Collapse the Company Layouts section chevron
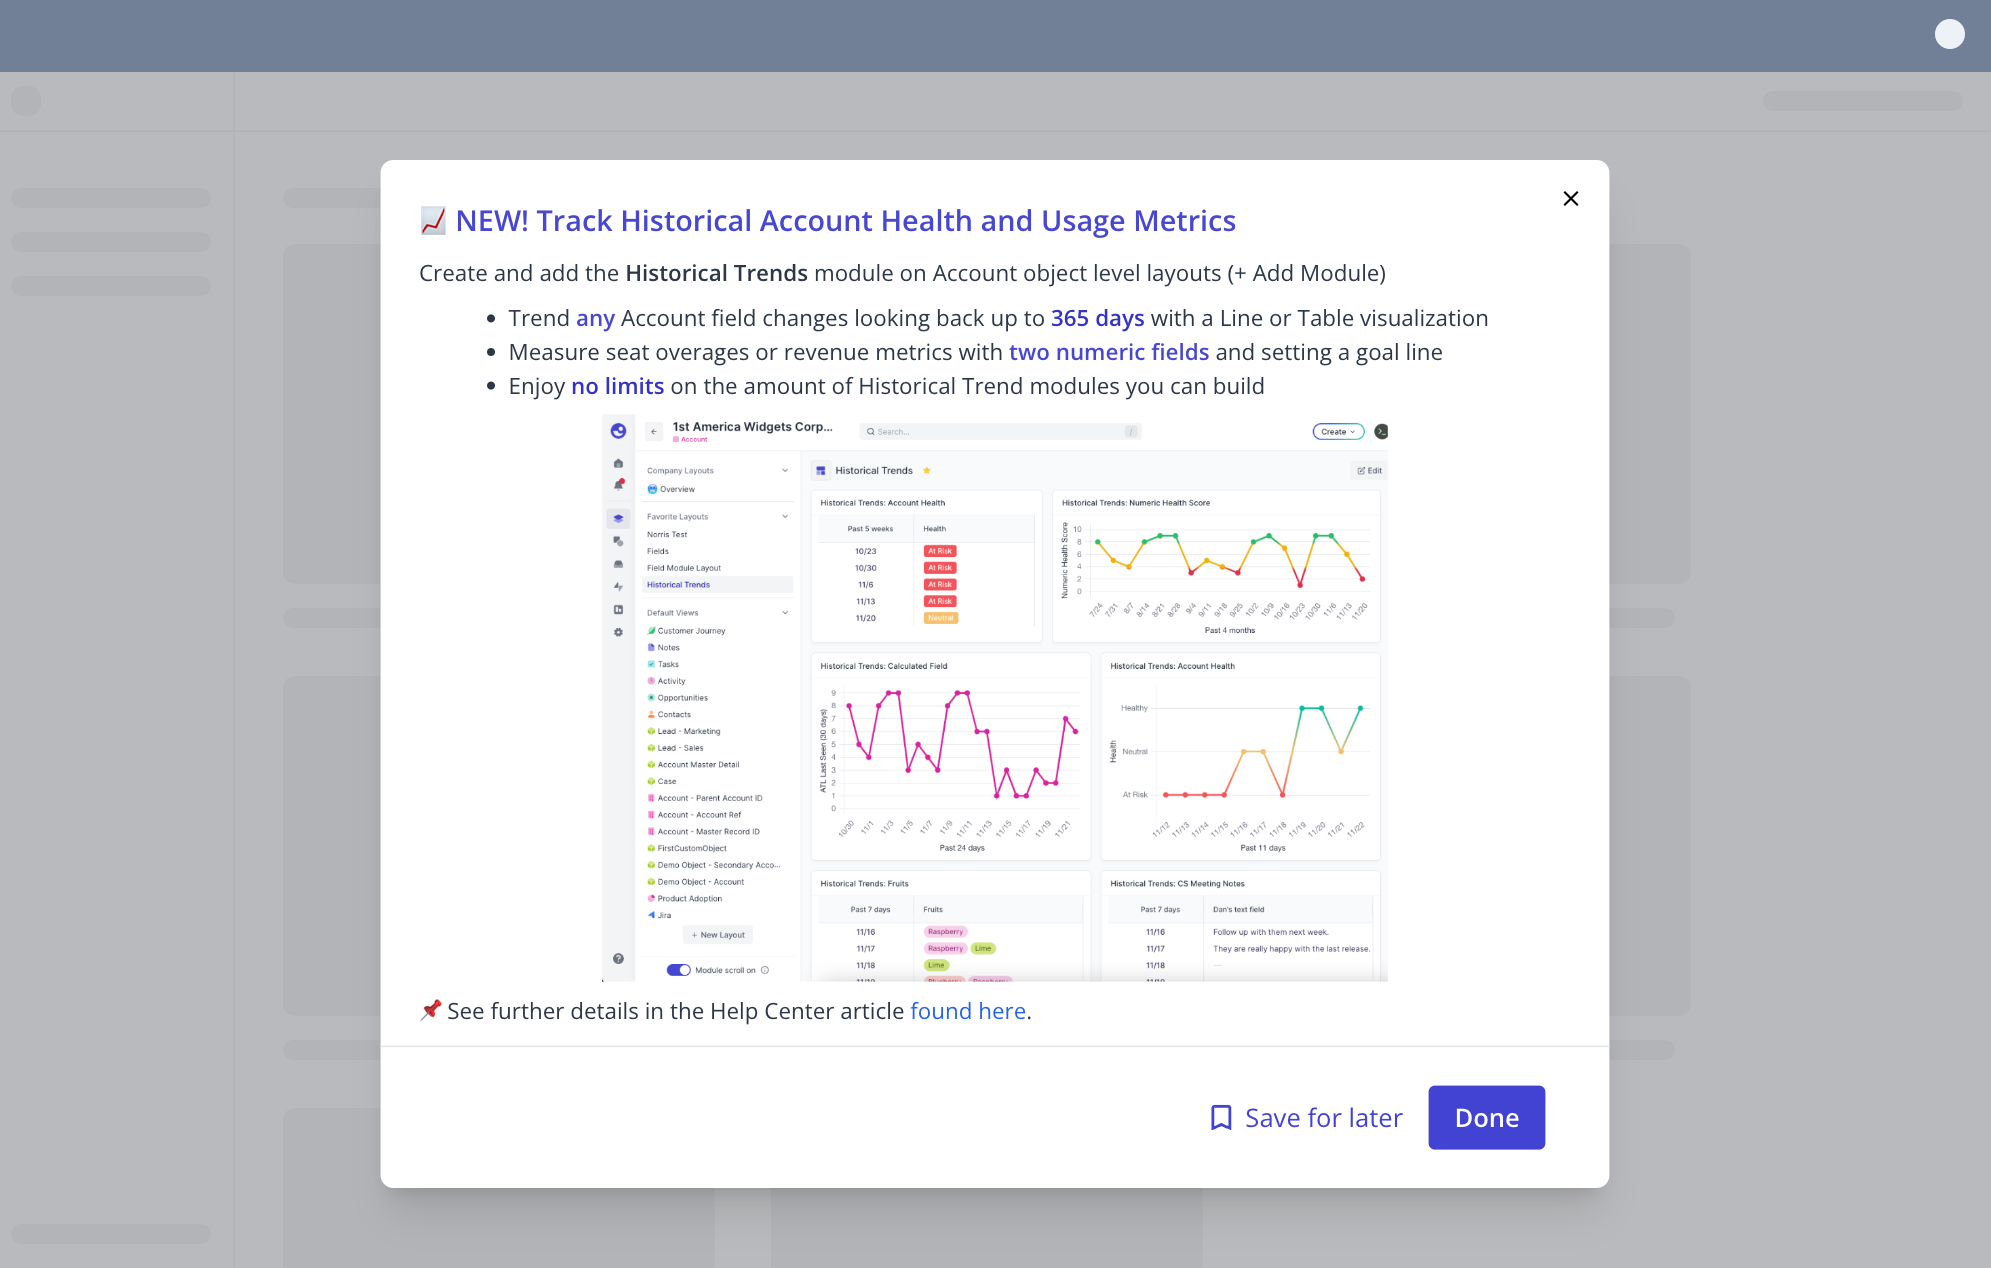Image resolution: width=1991 pixels, height=1268 pixels. [785, 470]
